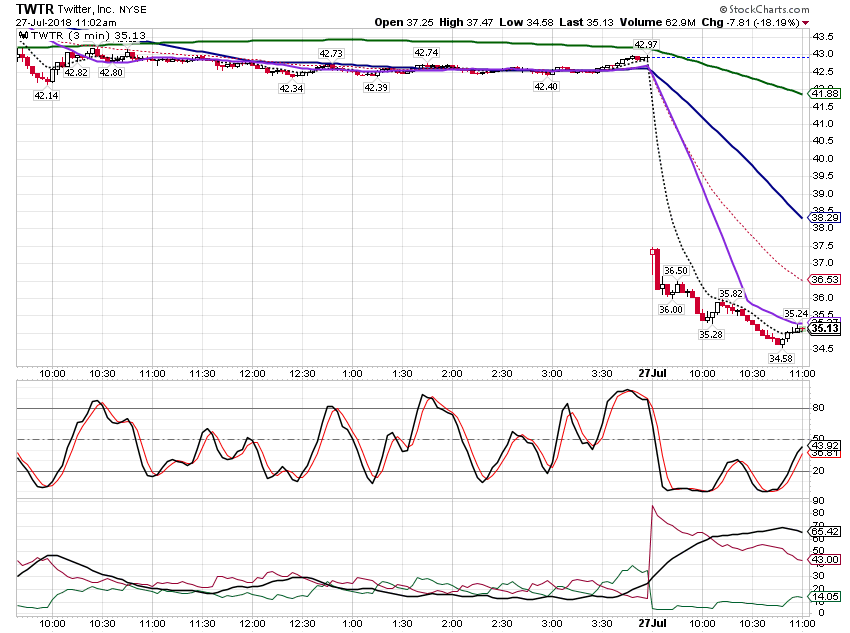
Task: Select the 37.5 price axis label
Action: coord(823,246)
